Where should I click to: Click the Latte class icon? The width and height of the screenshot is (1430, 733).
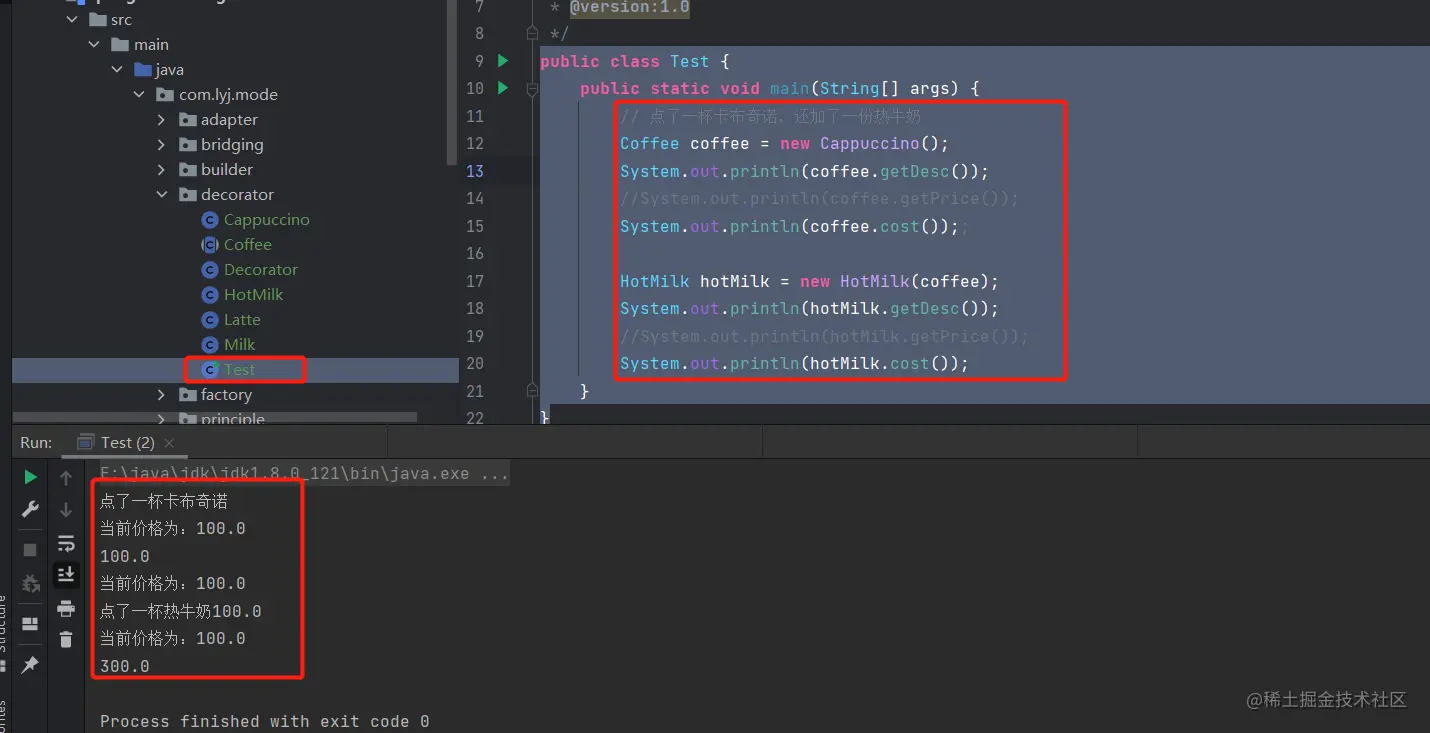(210, 320)
